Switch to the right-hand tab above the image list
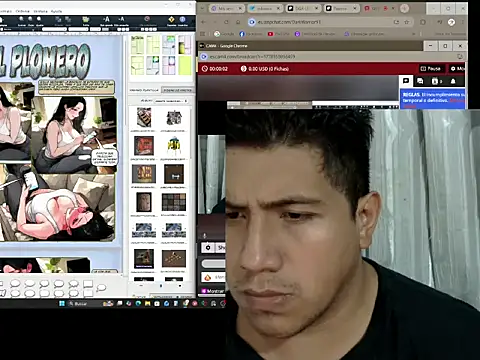Screen dimensions: 480x360 coord(177,90)
